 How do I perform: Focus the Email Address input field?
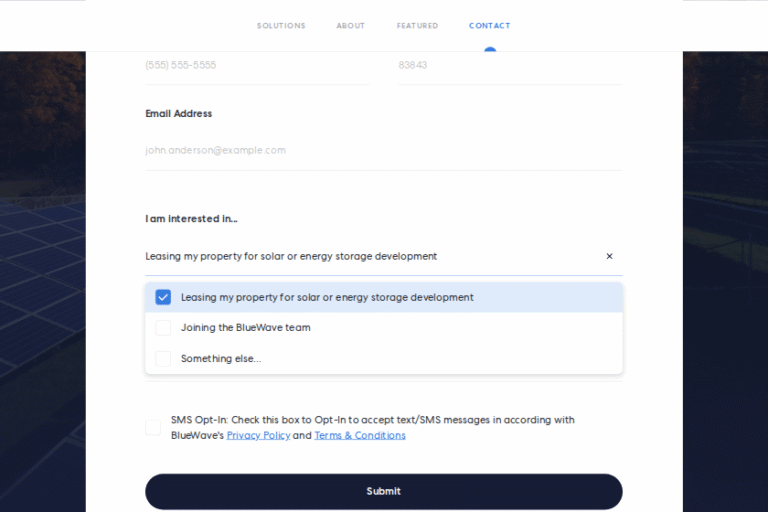pyautogui.click(x=383, y=151)
